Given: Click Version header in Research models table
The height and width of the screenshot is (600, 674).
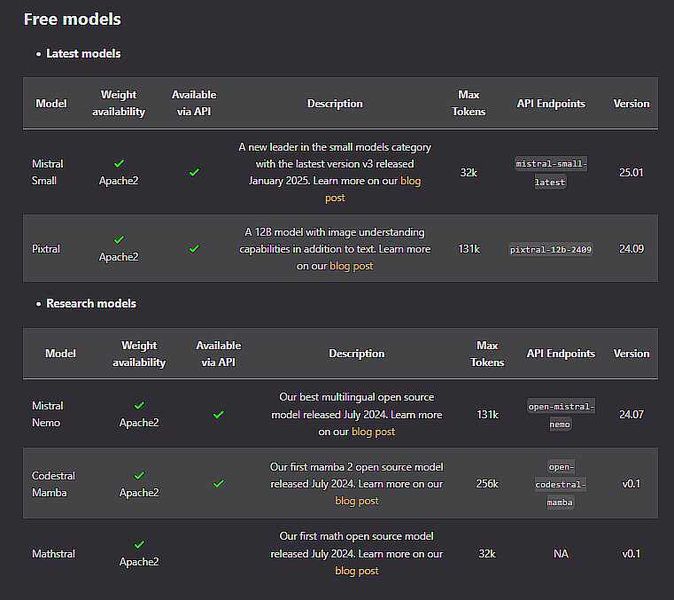Looking at the screenshot, I should coord(631,353).
